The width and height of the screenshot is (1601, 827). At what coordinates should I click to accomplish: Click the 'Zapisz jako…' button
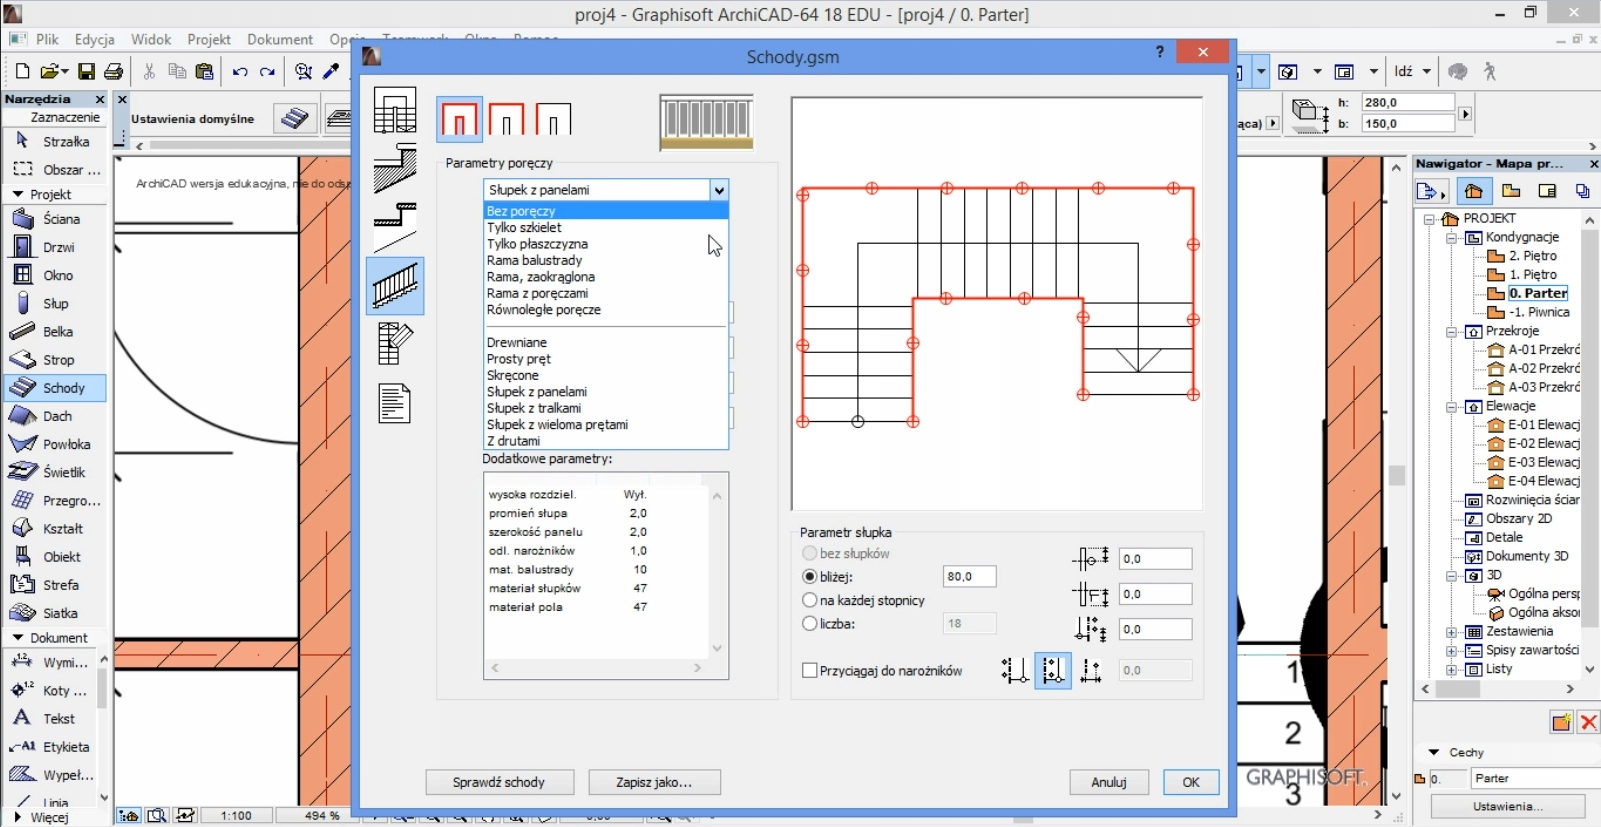click(654, 782)
